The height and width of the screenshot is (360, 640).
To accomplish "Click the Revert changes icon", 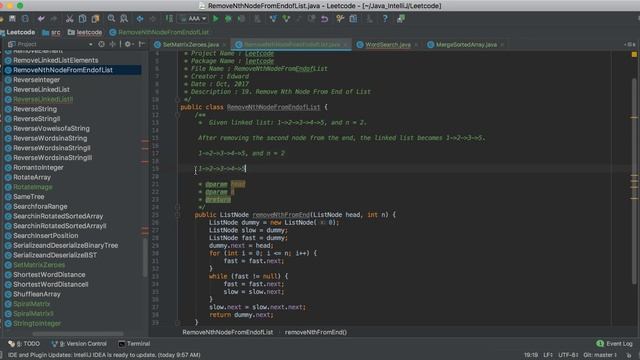I will click(324, 19).
